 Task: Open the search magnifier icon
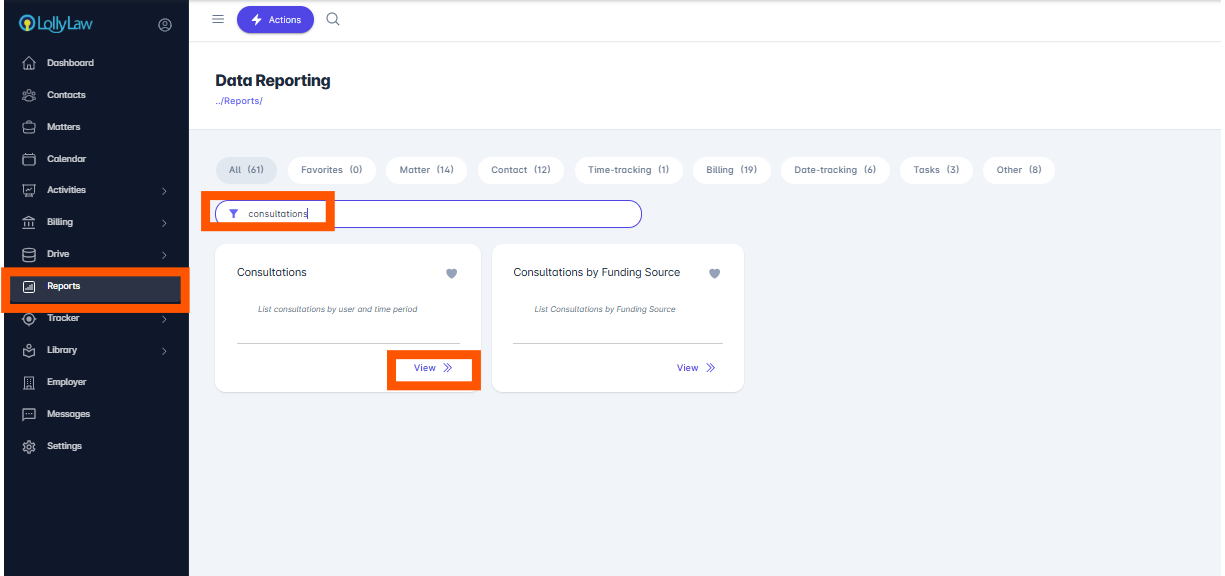(333, 19)
